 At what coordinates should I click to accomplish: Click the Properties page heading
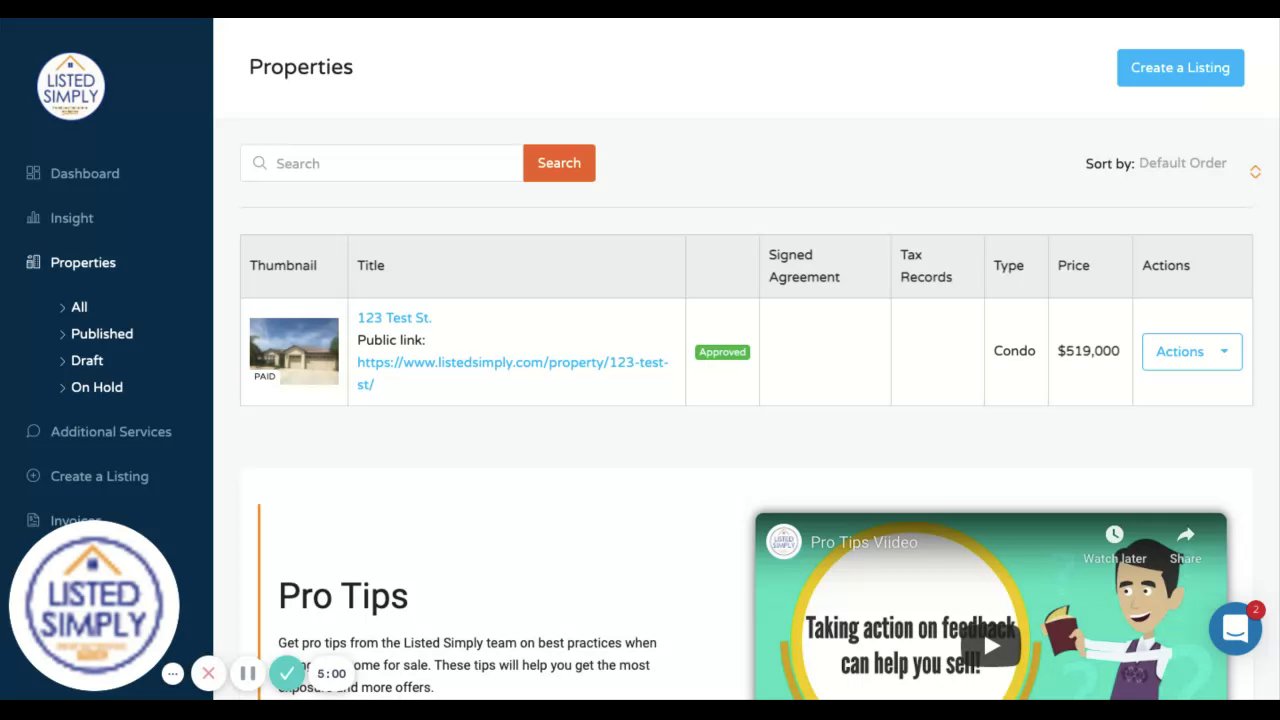[301, 67]
